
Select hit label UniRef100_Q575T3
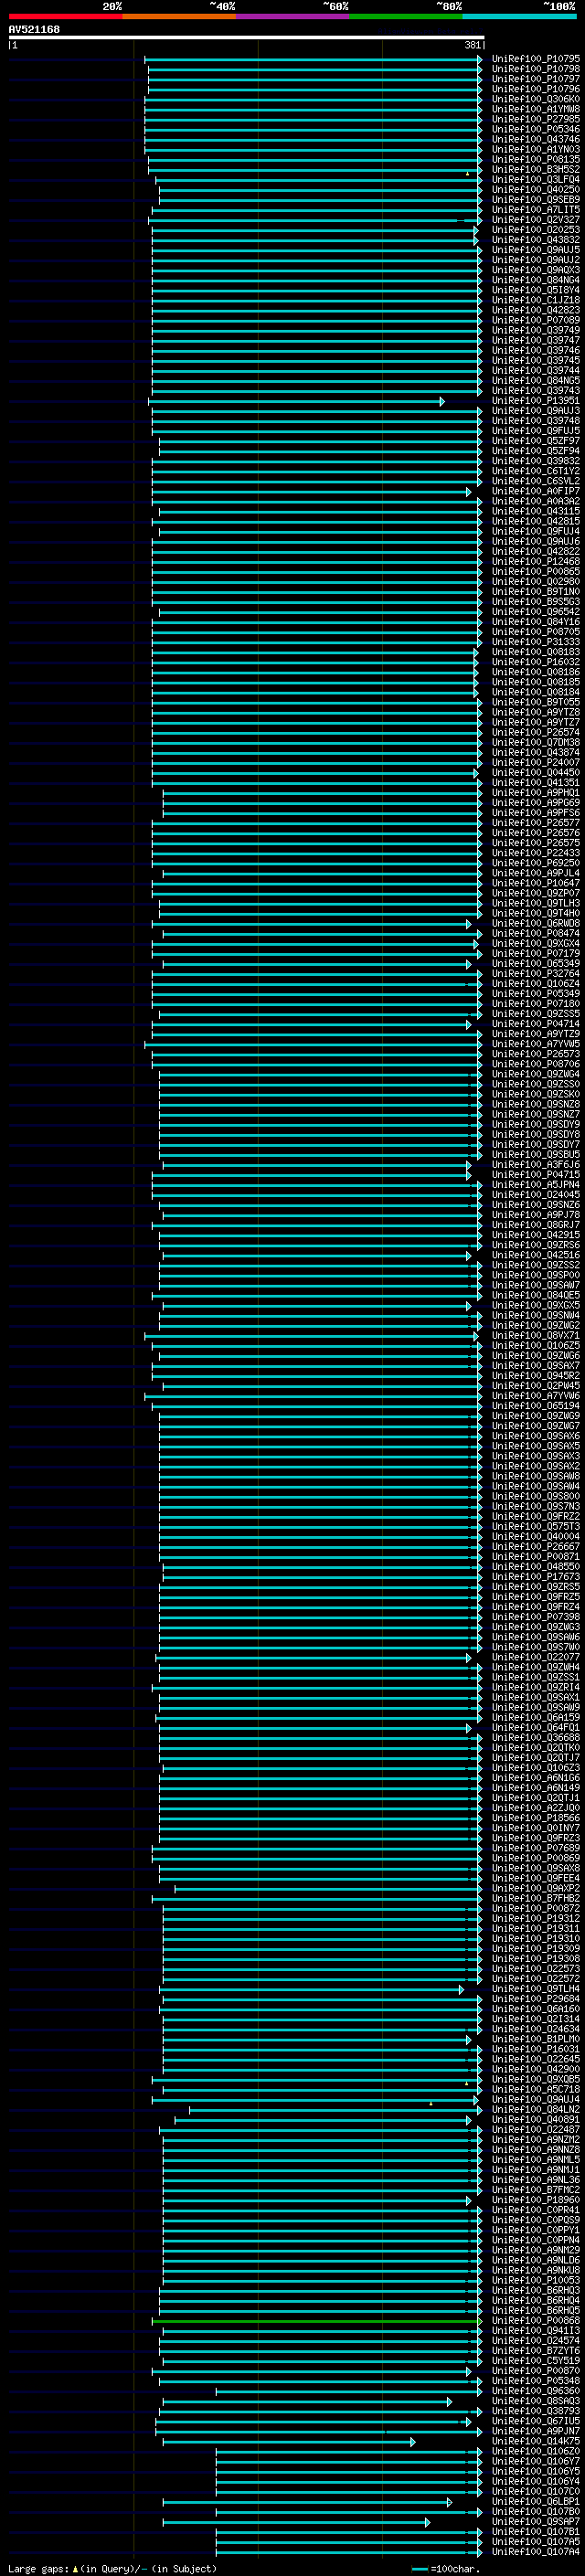coord(535,1526)
